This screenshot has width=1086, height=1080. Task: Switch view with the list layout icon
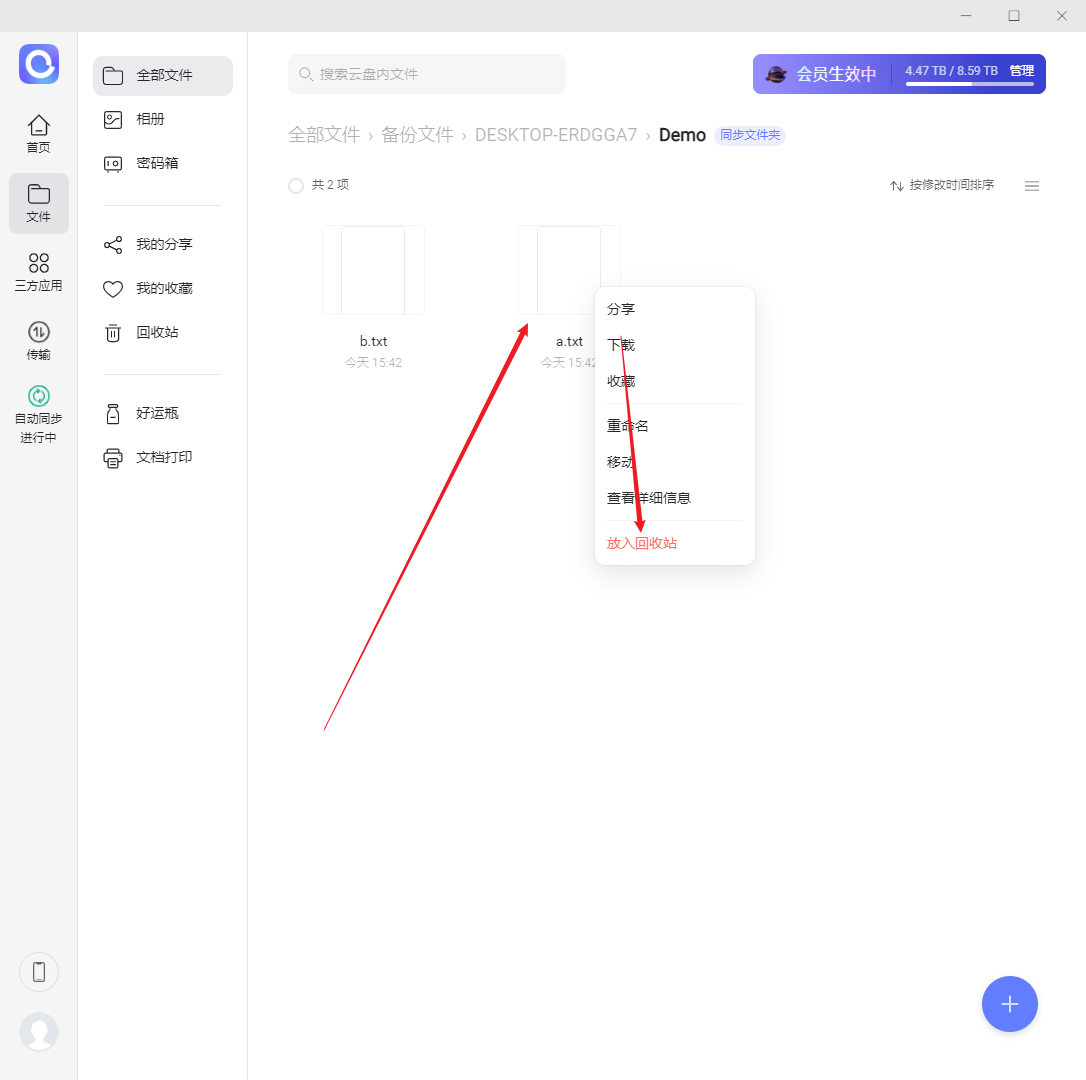point(1031,186)
